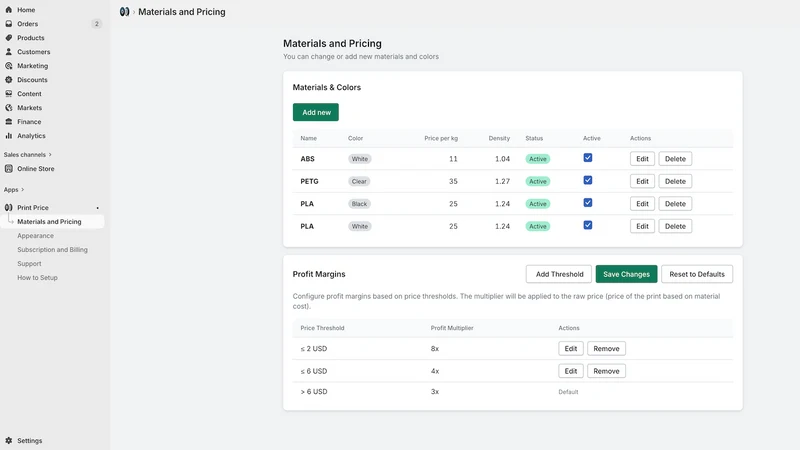Delete the PETG Clear material
The width and height of the screenshot is (800, 450).
[x=675, y=181]
